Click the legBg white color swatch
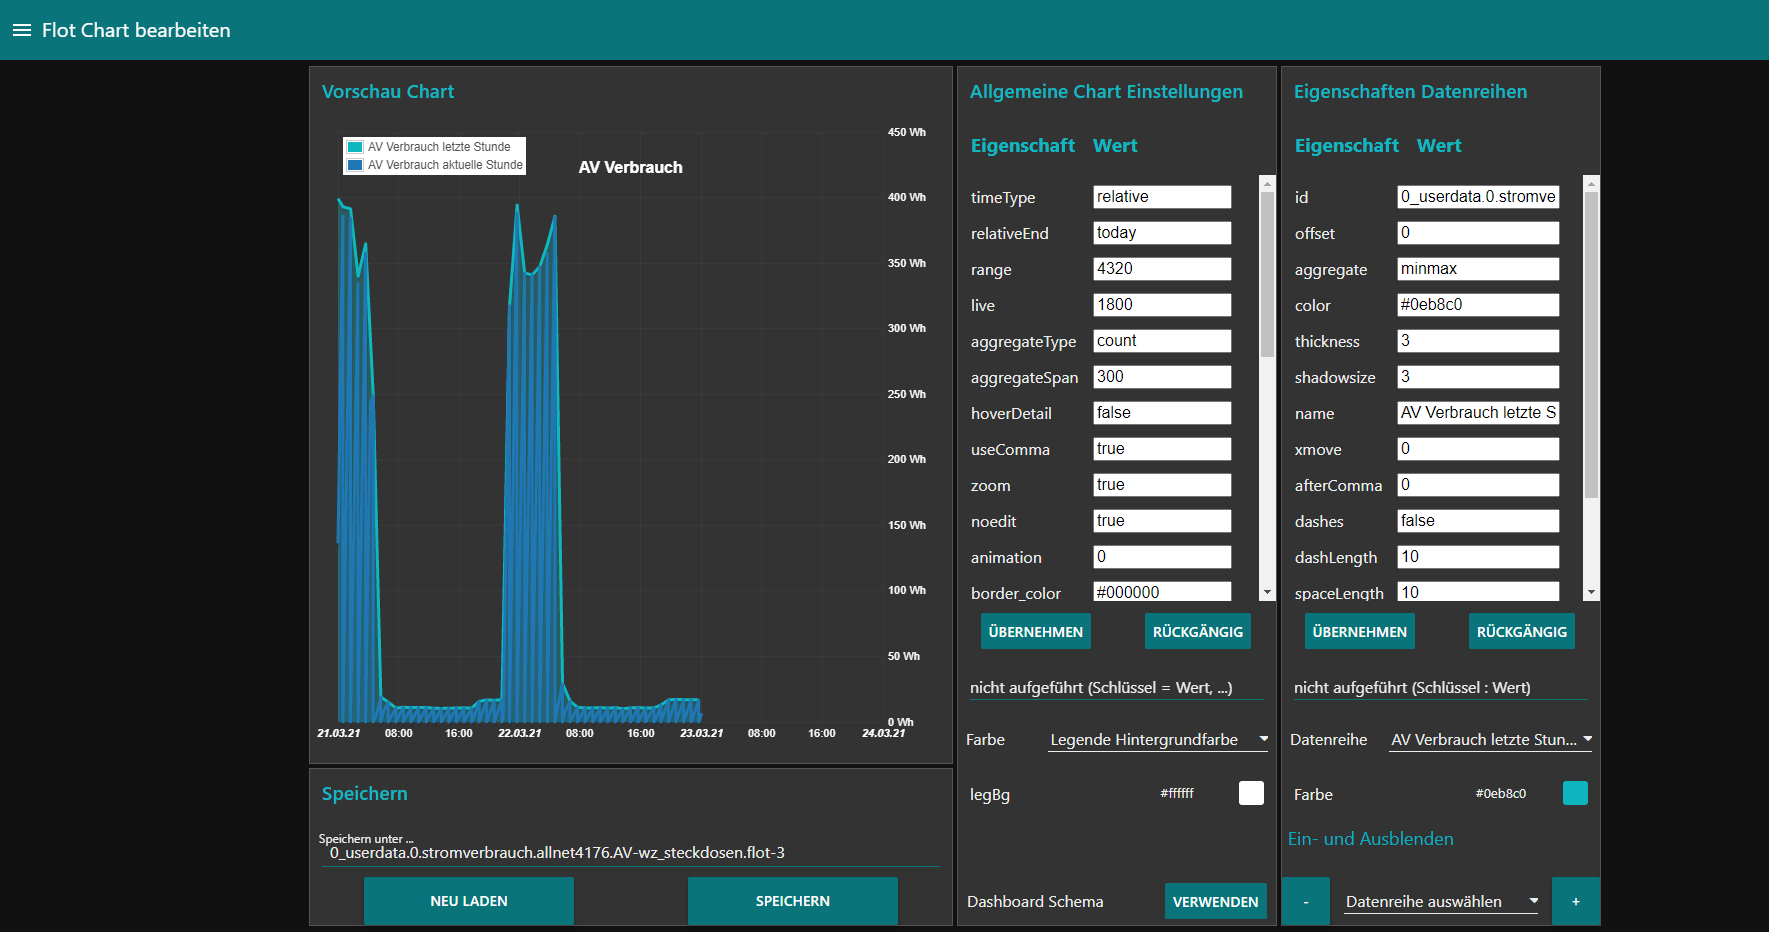This screenshot has width=1769, height=932. (x=1251, y=793)
